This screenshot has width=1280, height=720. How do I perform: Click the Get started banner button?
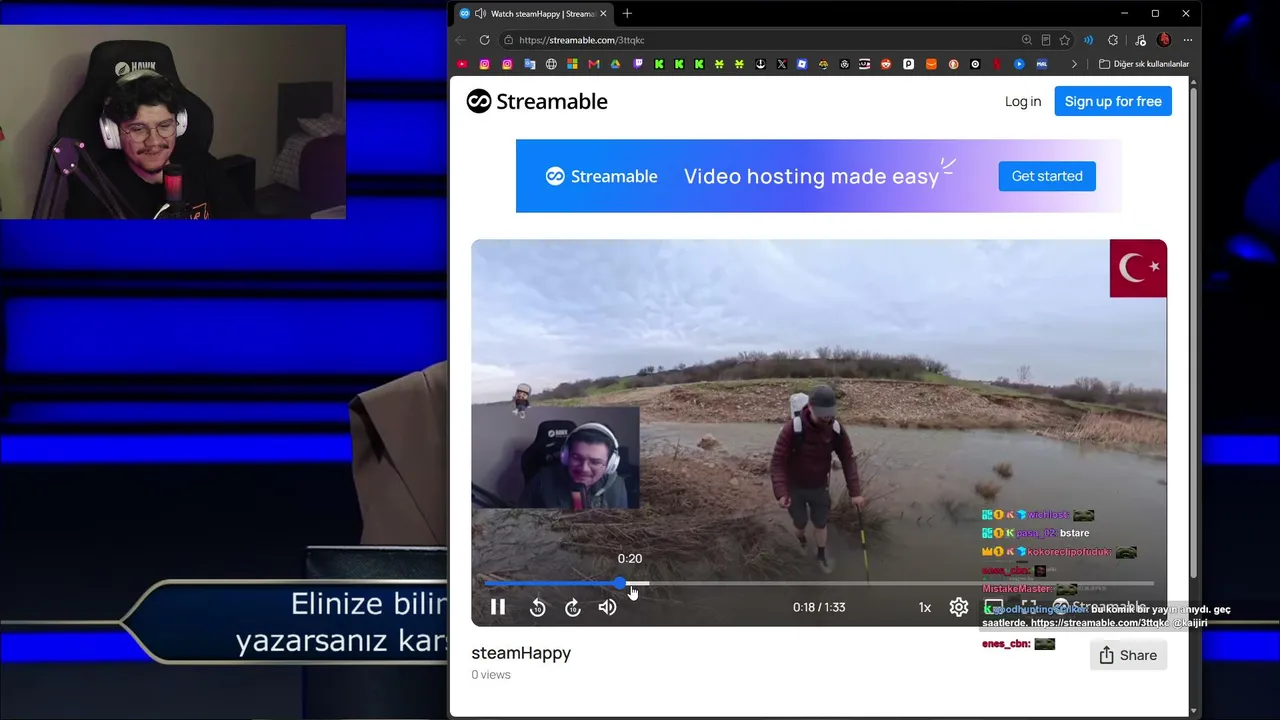(x=1047, y=176)
